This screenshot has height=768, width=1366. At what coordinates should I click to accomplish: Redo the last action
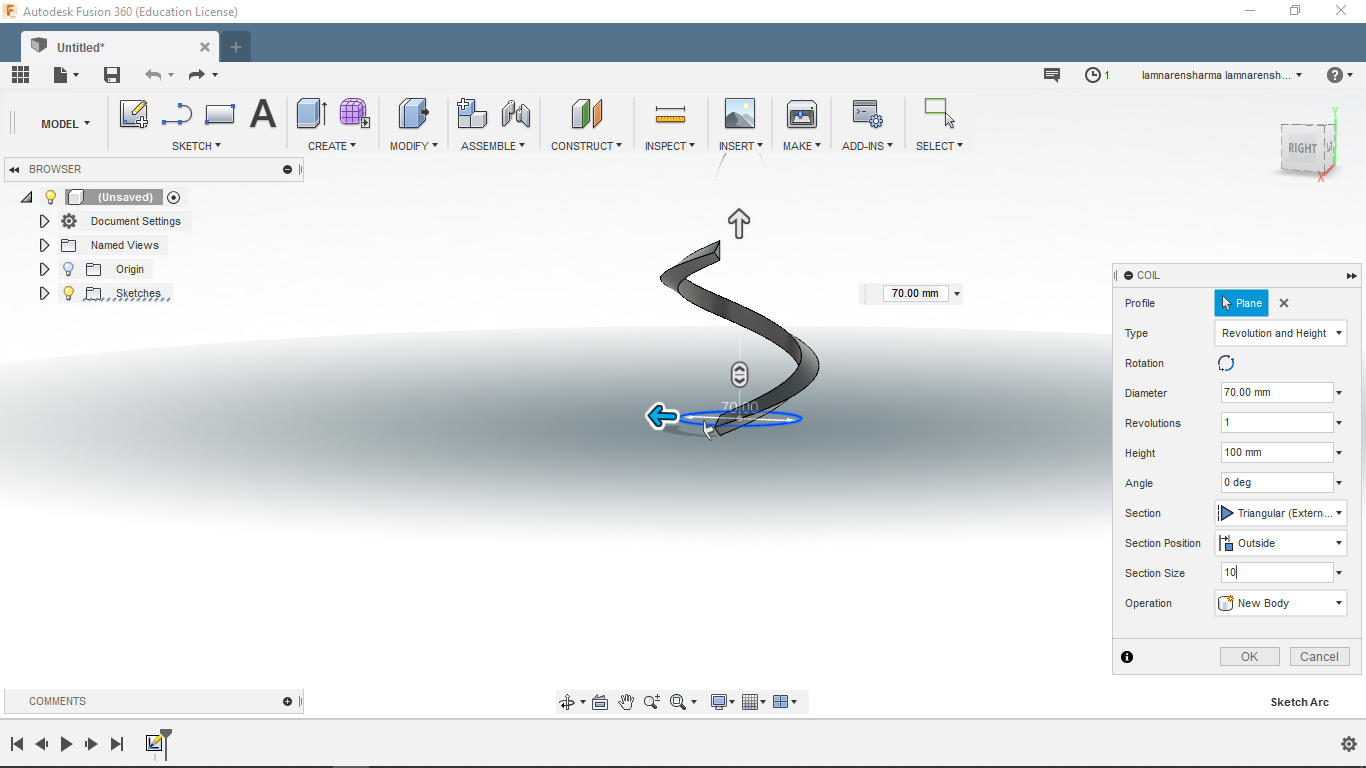(197, 75)
